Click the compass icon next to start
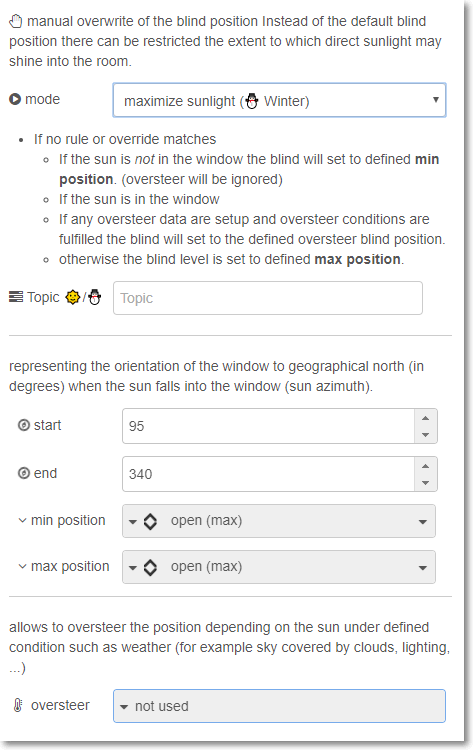Screen dimensions: 473x750 [24, 425]
